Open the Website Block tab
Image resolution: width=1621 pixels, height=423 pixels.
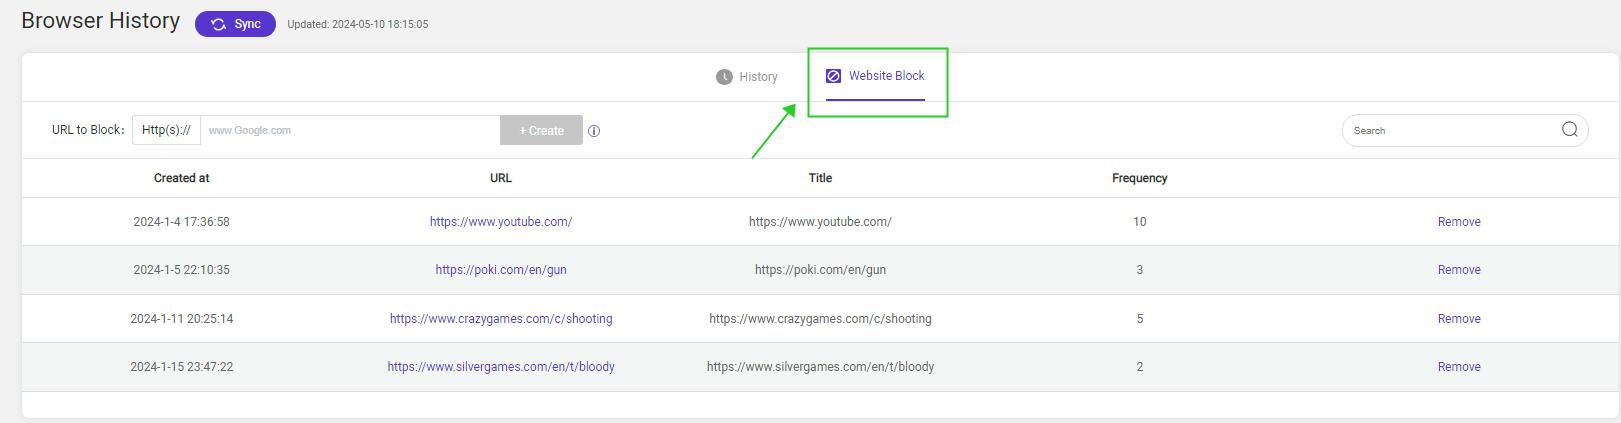click(x=875, y=76)
